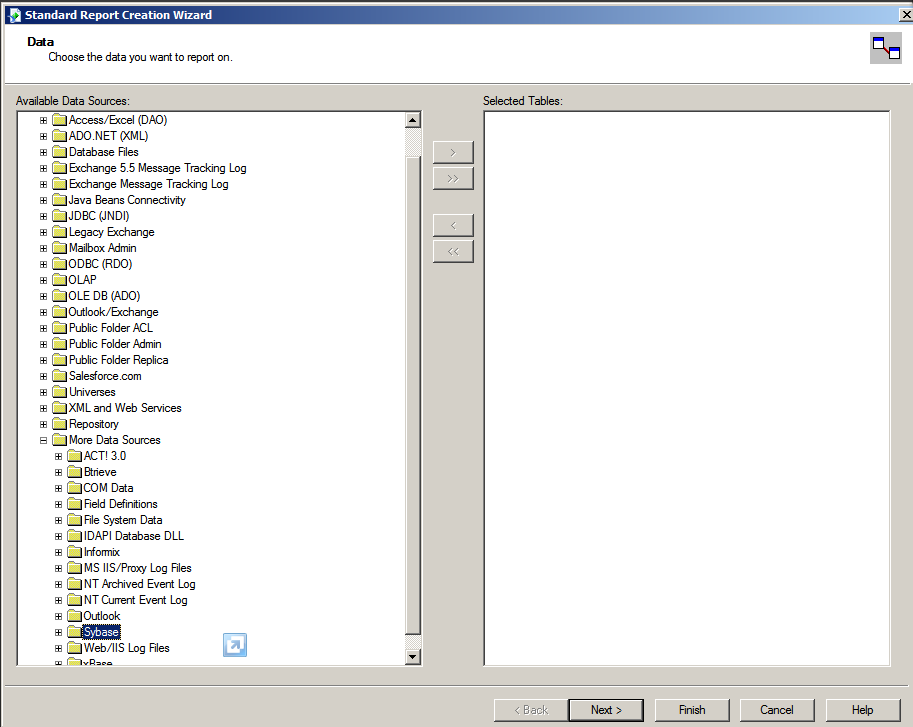Open Help for the wizard

pos(862,710)
